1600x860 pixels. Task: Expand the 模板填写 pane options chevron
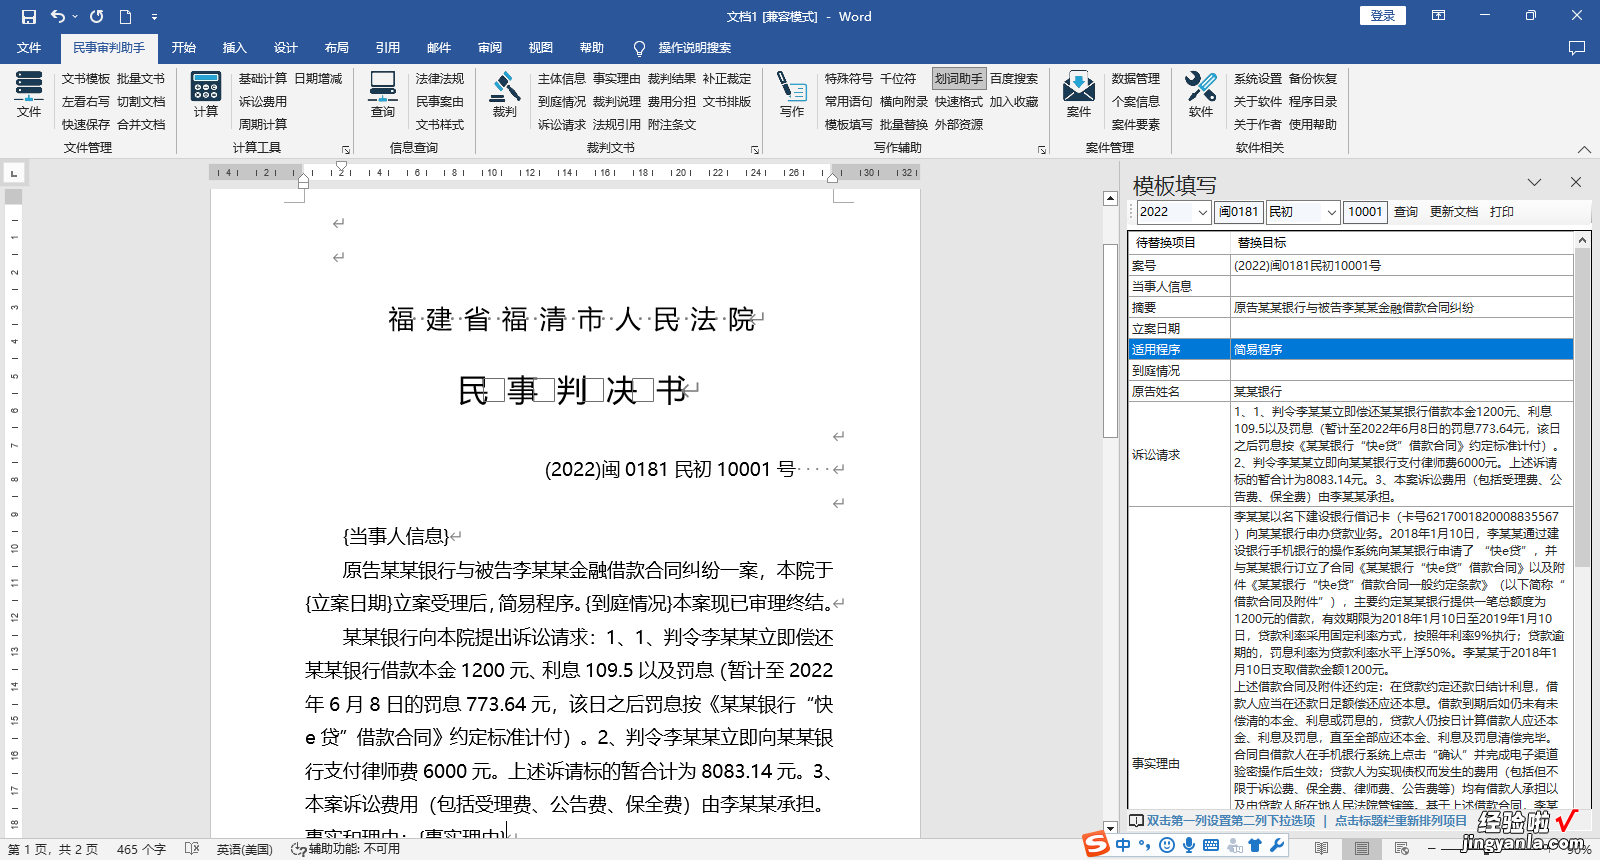(x=1534, y=182)
